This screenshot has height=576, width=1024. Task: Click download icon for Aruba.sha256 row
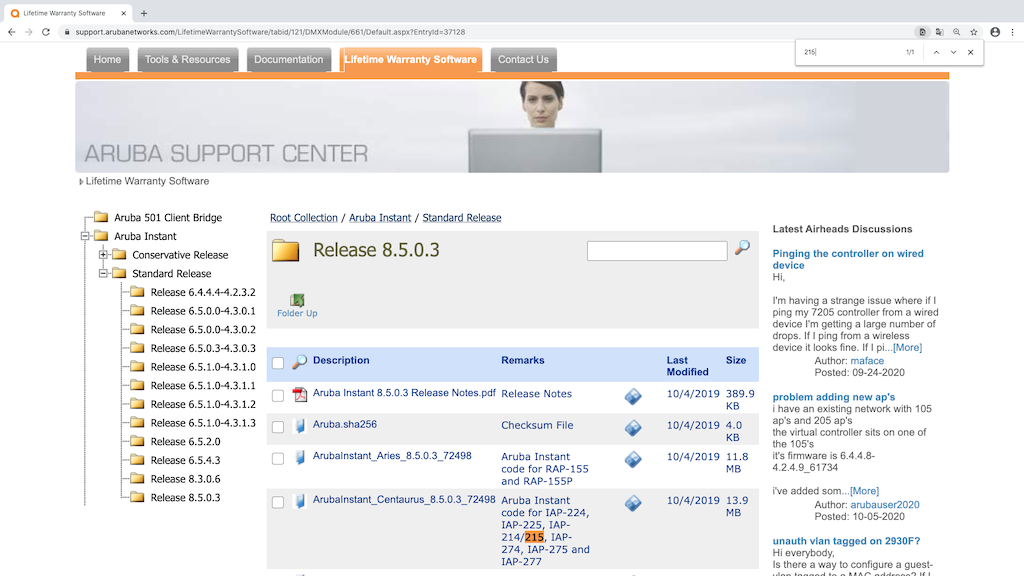(632, 428)
